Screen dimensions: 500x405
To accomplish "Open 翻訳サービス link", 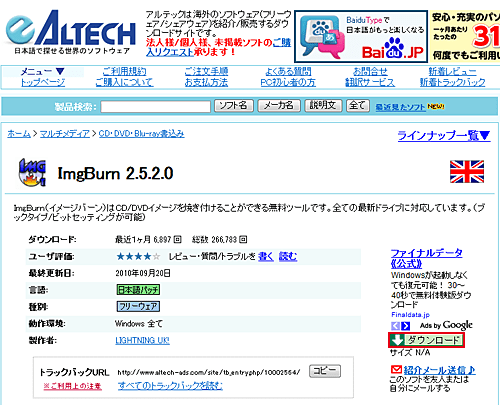I will [370, 82].
